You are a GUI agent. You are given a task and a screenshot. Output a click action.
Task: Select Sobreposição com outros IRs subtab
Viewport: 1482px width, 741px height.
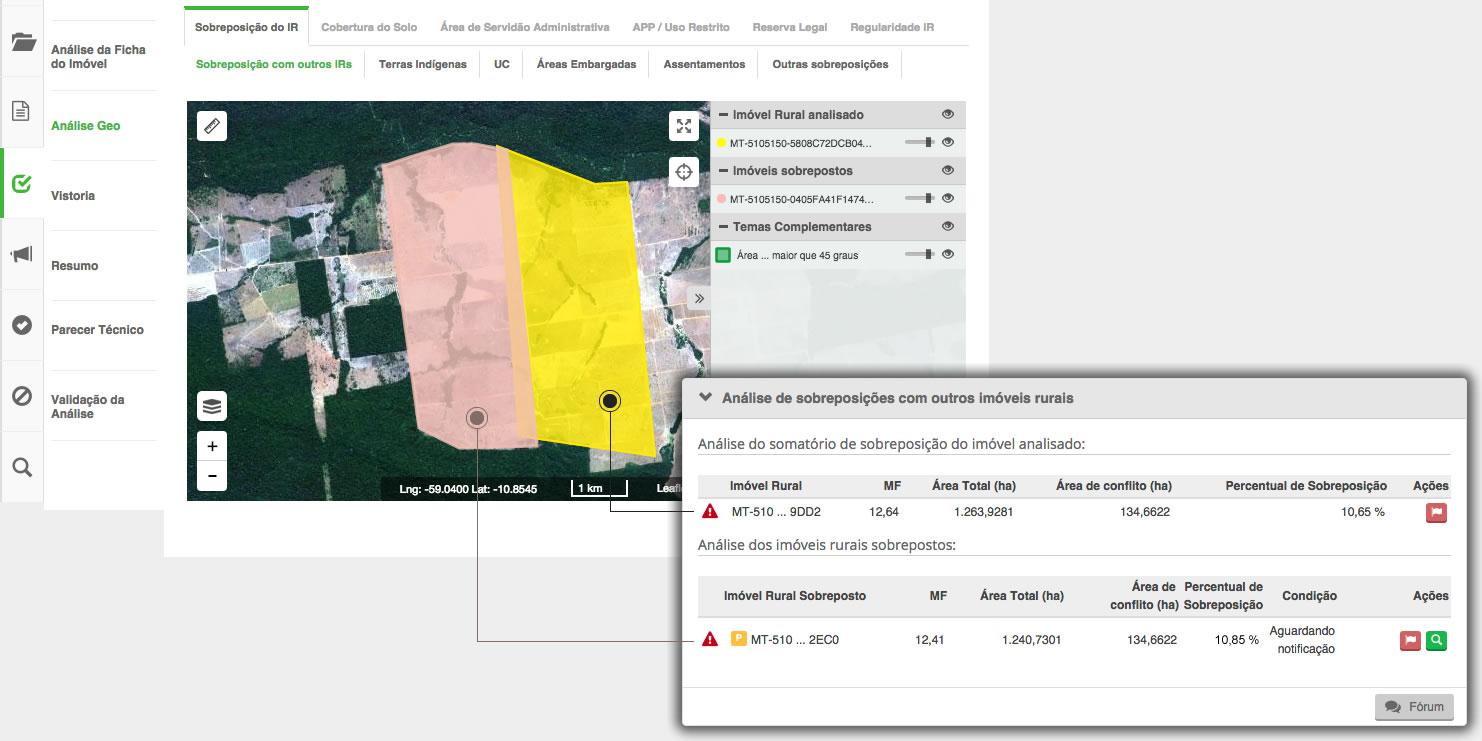[x=274, y=64]
